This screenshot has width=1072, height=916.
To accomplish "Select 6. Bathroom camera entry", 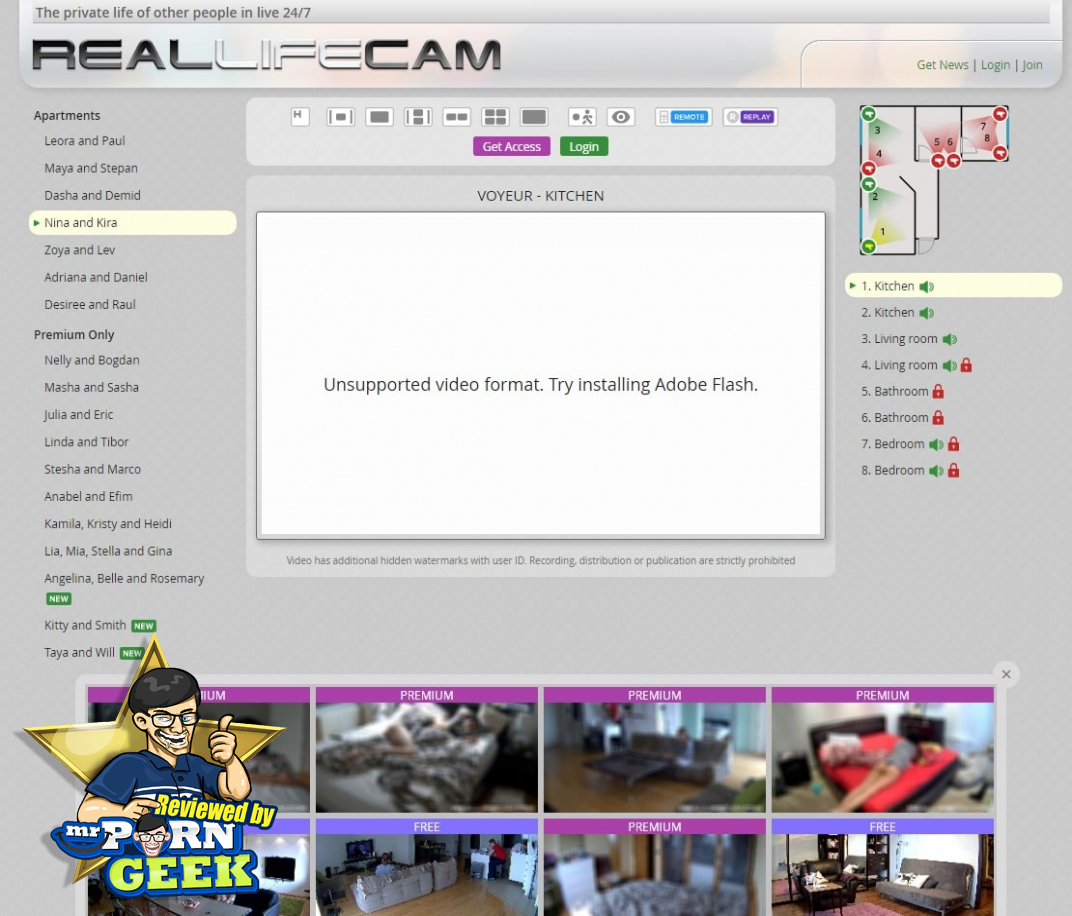I will click(x=894, y=418).
